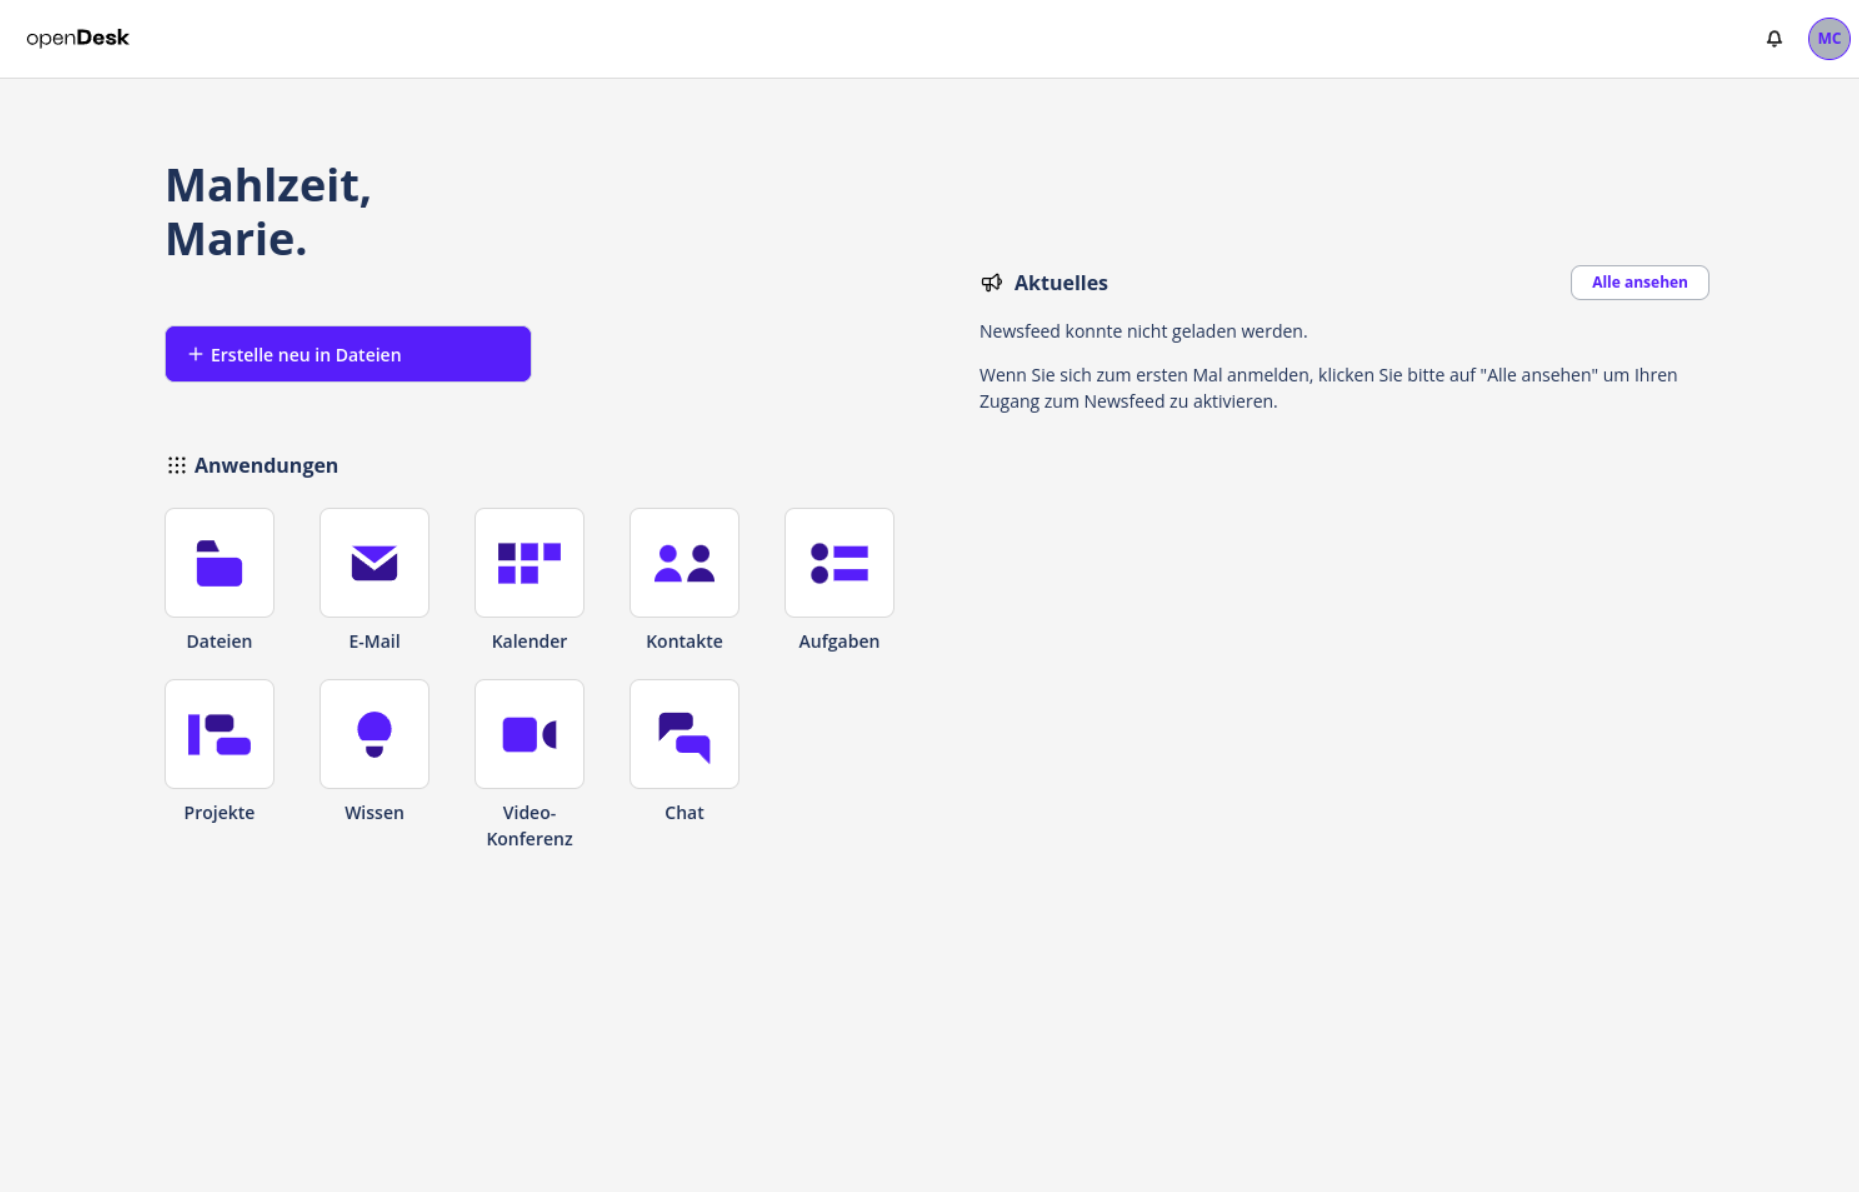The image size is (1859, 1192).
Task: Click the 'Kontakte' label text
Action: [x=684, y=641]
